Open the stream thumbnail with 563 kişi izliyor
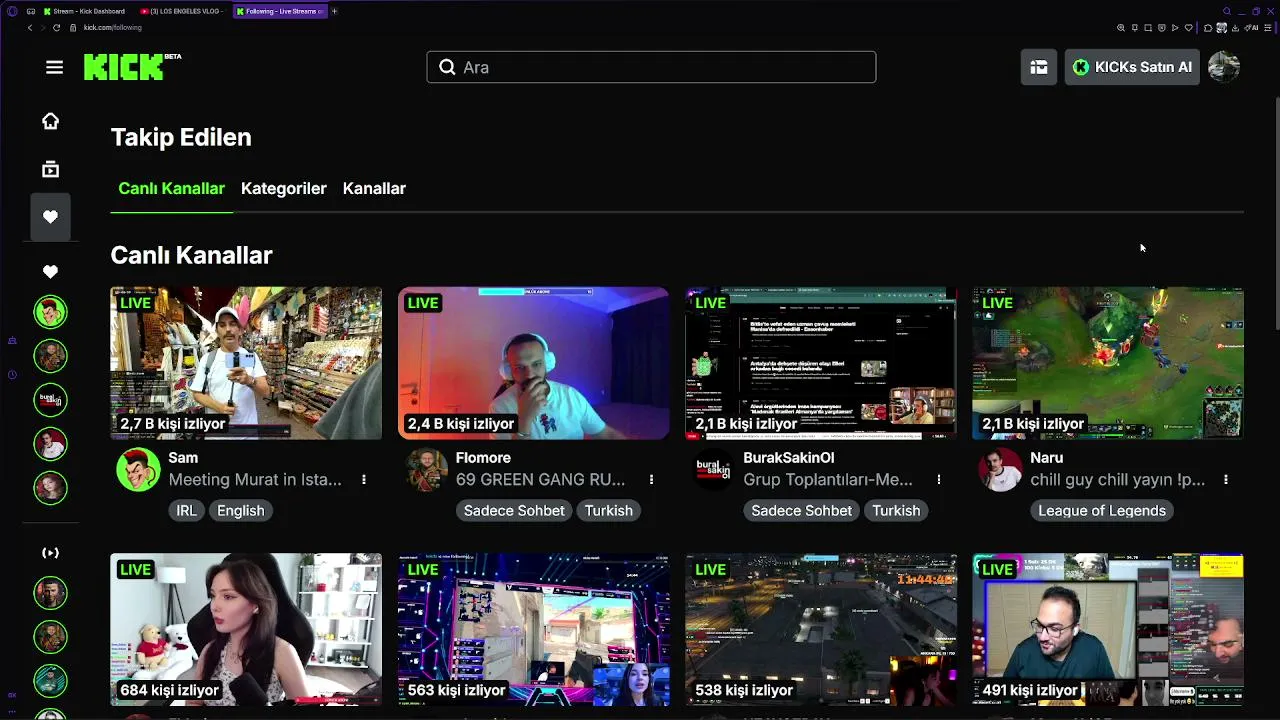The image size is (1280, 720). point(534,630)
